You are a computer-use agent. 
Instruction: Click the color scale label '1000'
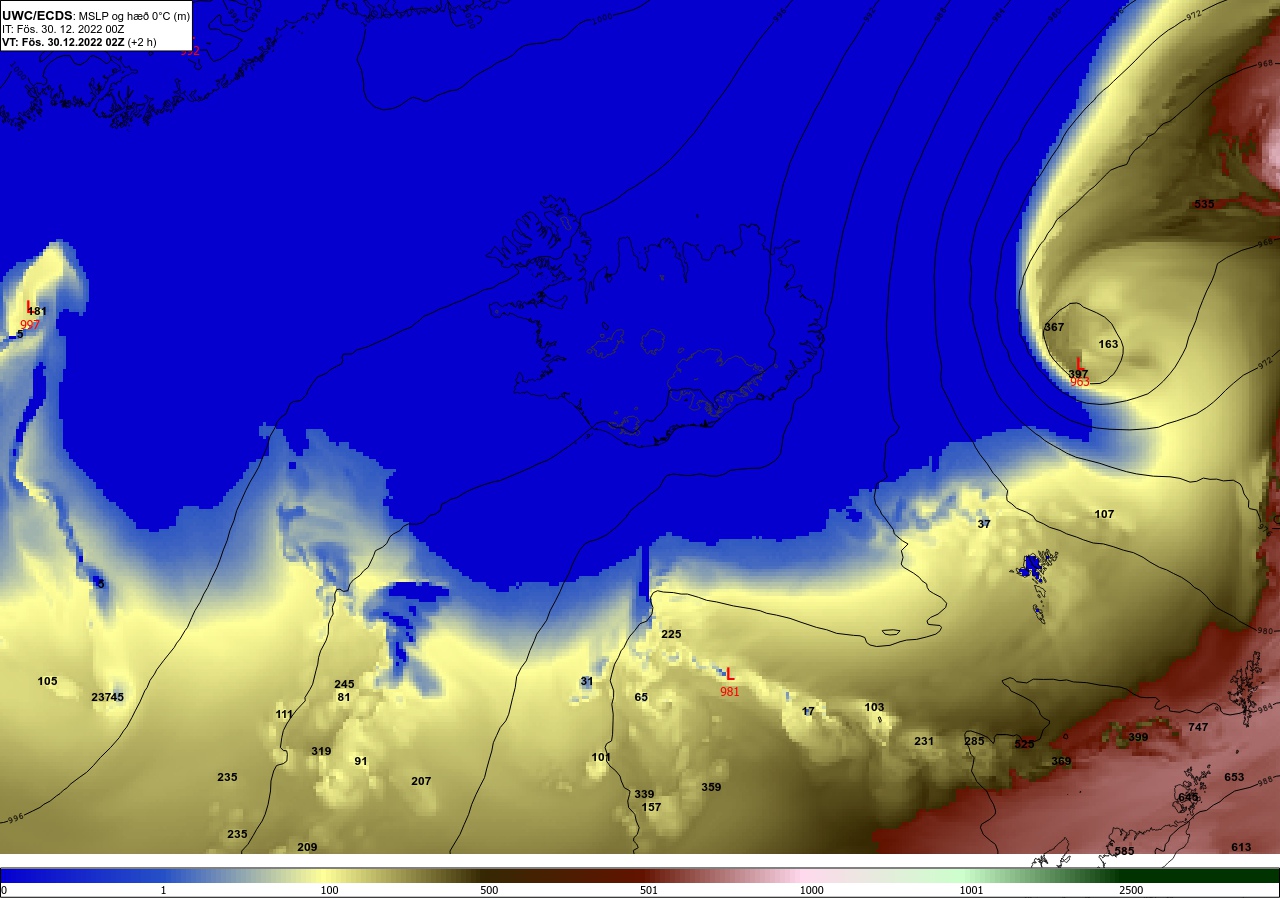[x=811, y=890]
